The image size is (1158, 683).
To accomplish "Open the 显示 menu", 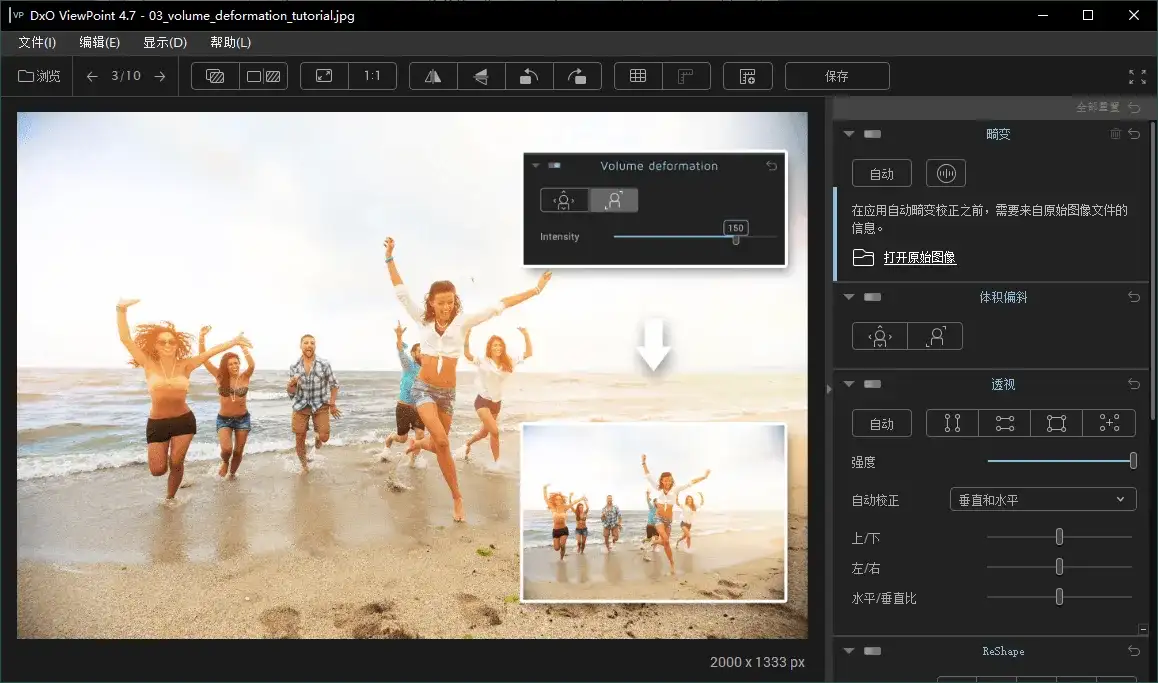I will click(163, 42).
